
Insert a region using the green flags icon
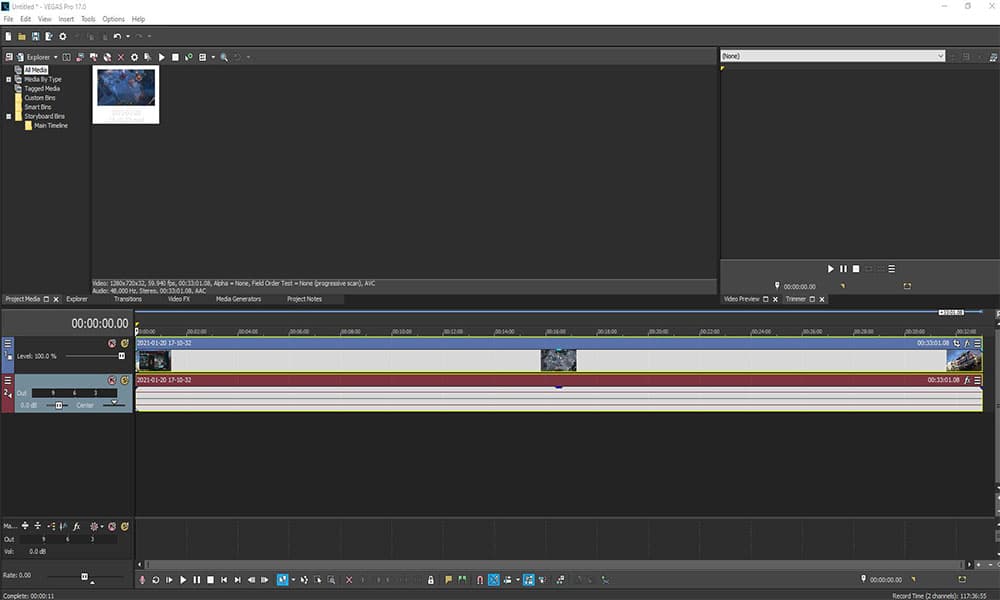462,580
